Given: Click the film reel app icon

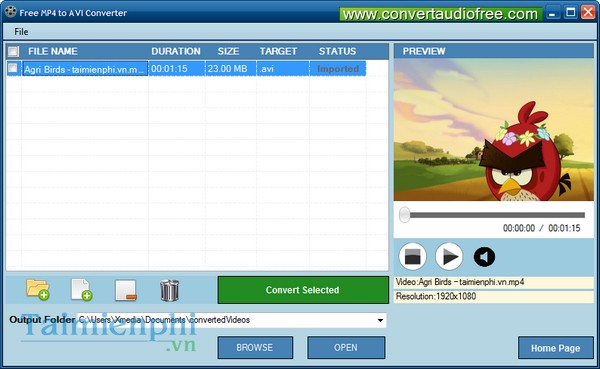Looking at the screenshot, I should (10, 12).
